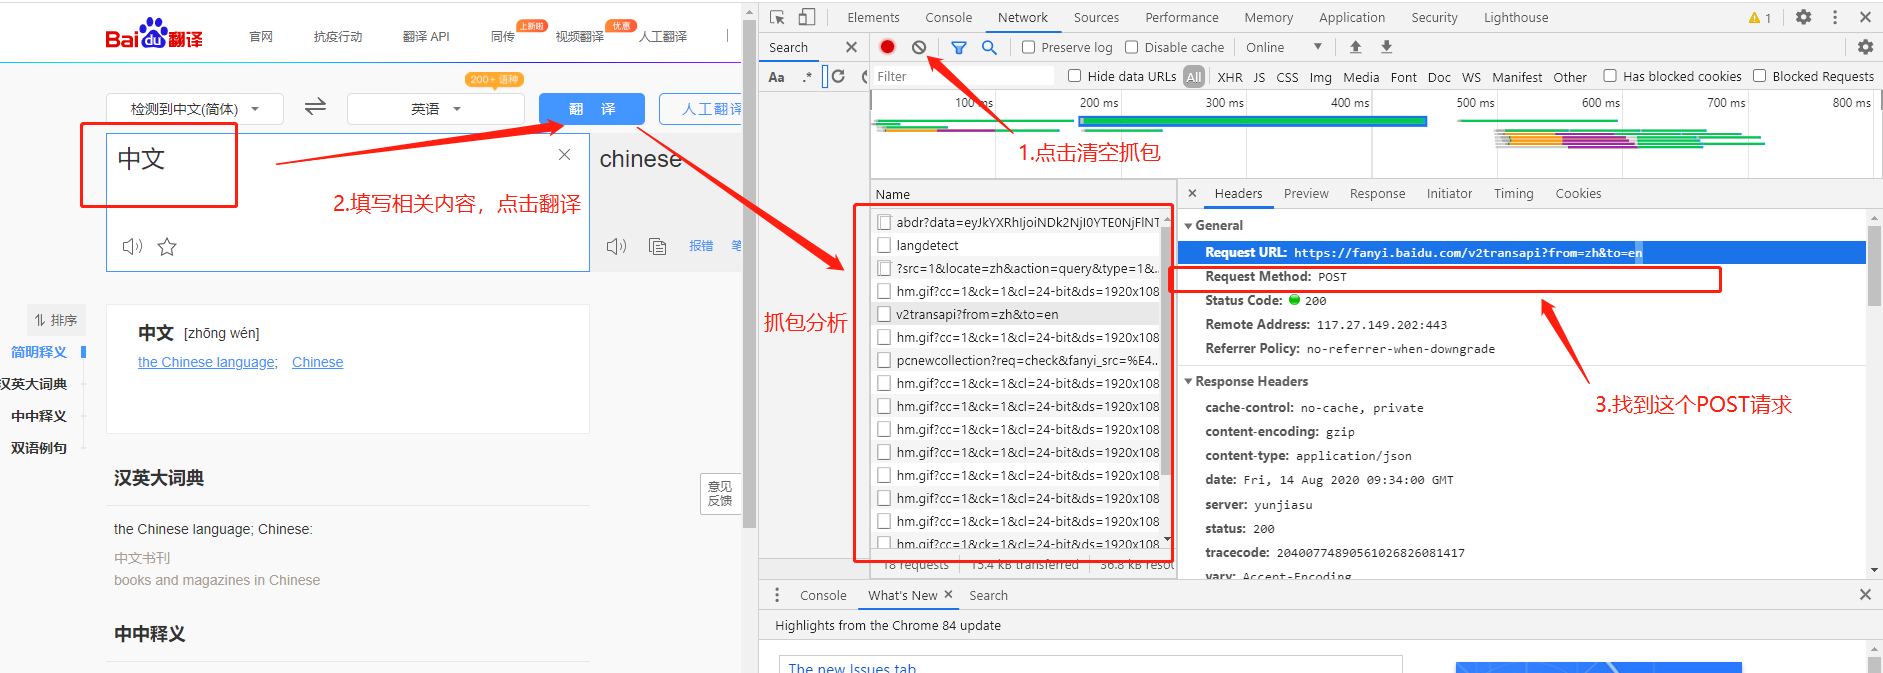Open the 'Chinese' definition link
Viewport: 1883px width, 673px height.
click(317, 362)
